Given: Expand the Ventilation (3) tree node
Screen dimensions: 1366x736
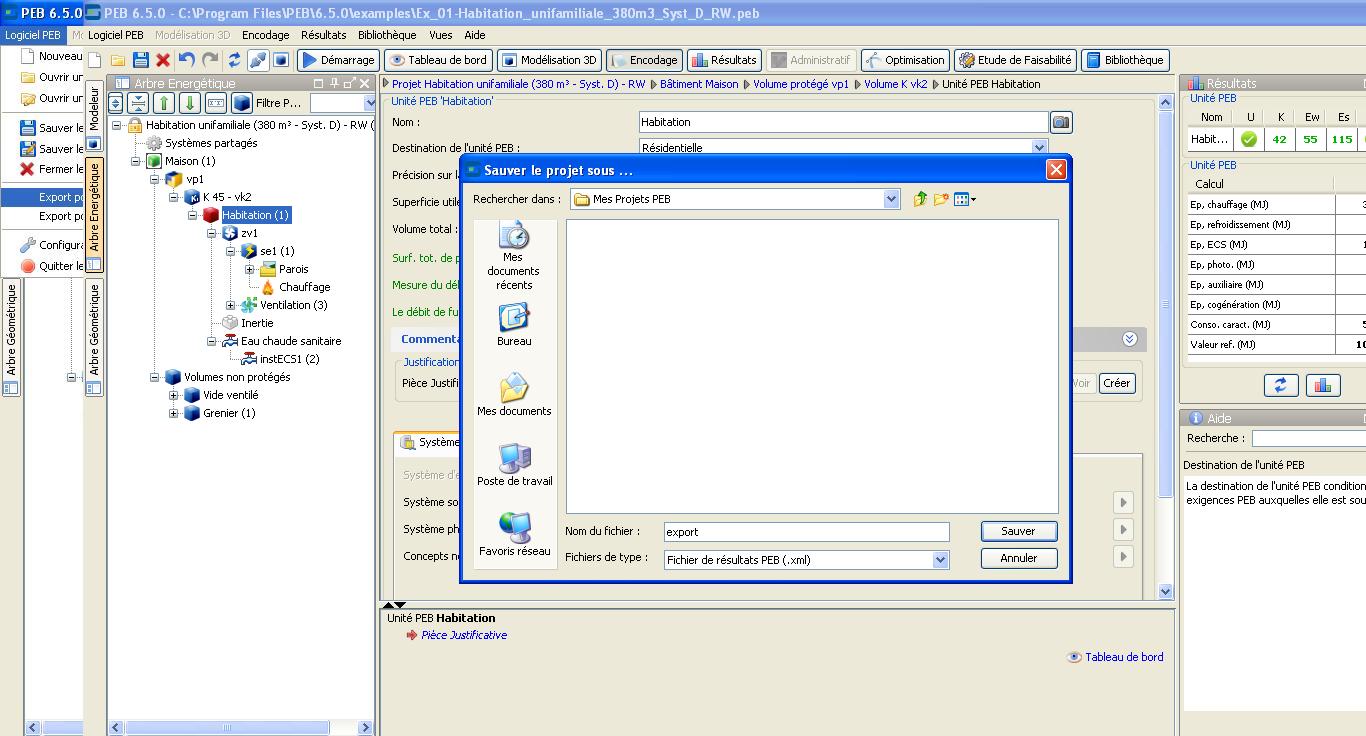Looking at the screenshot, I should coord(230,305).
